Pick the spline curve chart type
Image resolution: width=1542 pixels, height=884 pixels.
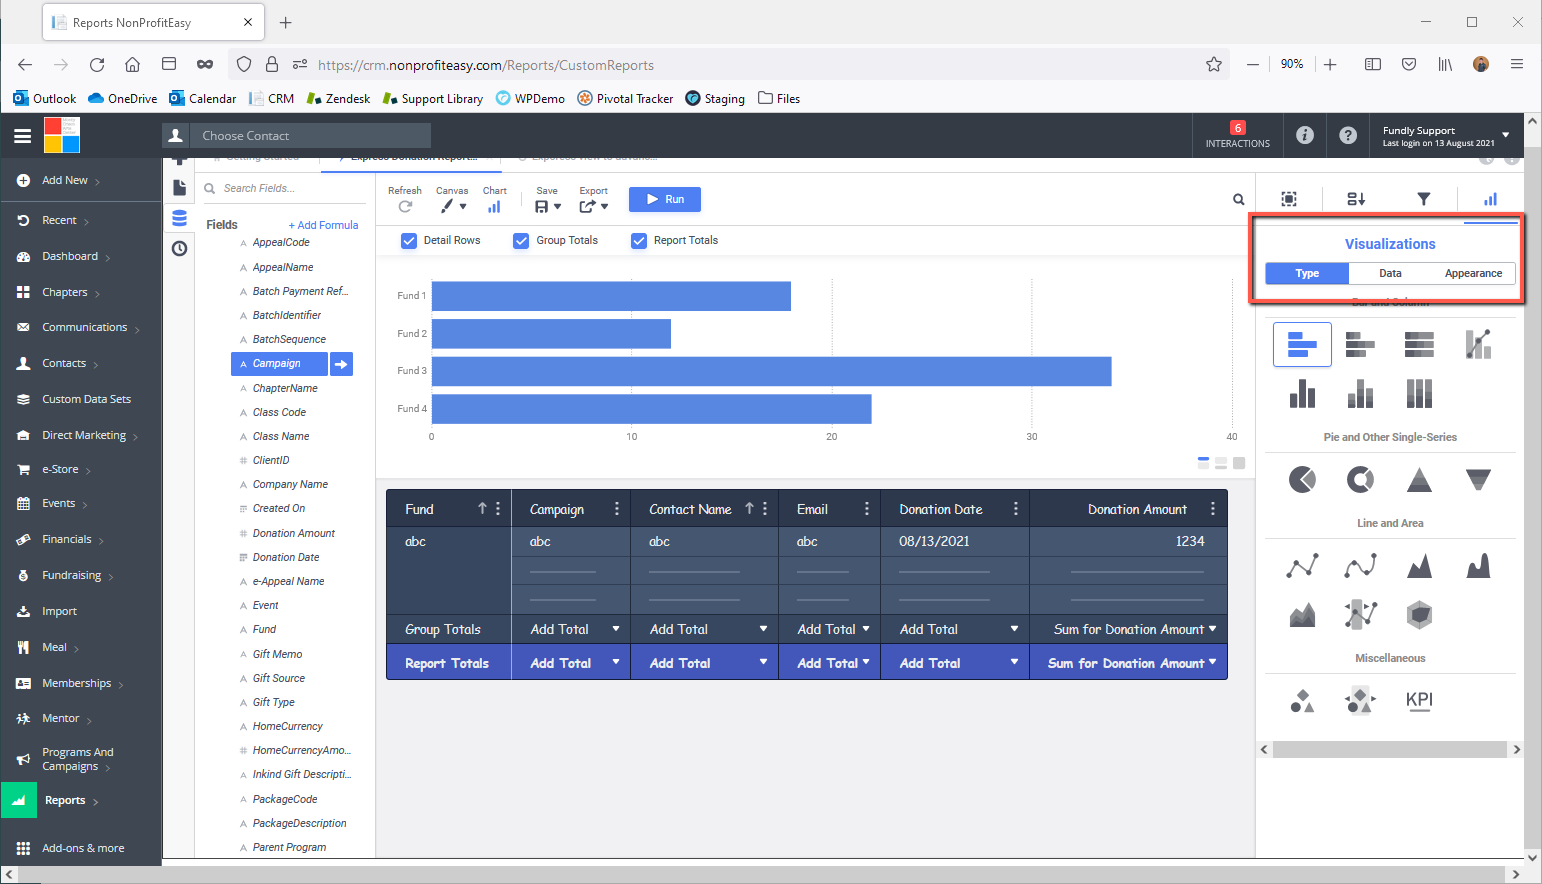(1360, 566)
